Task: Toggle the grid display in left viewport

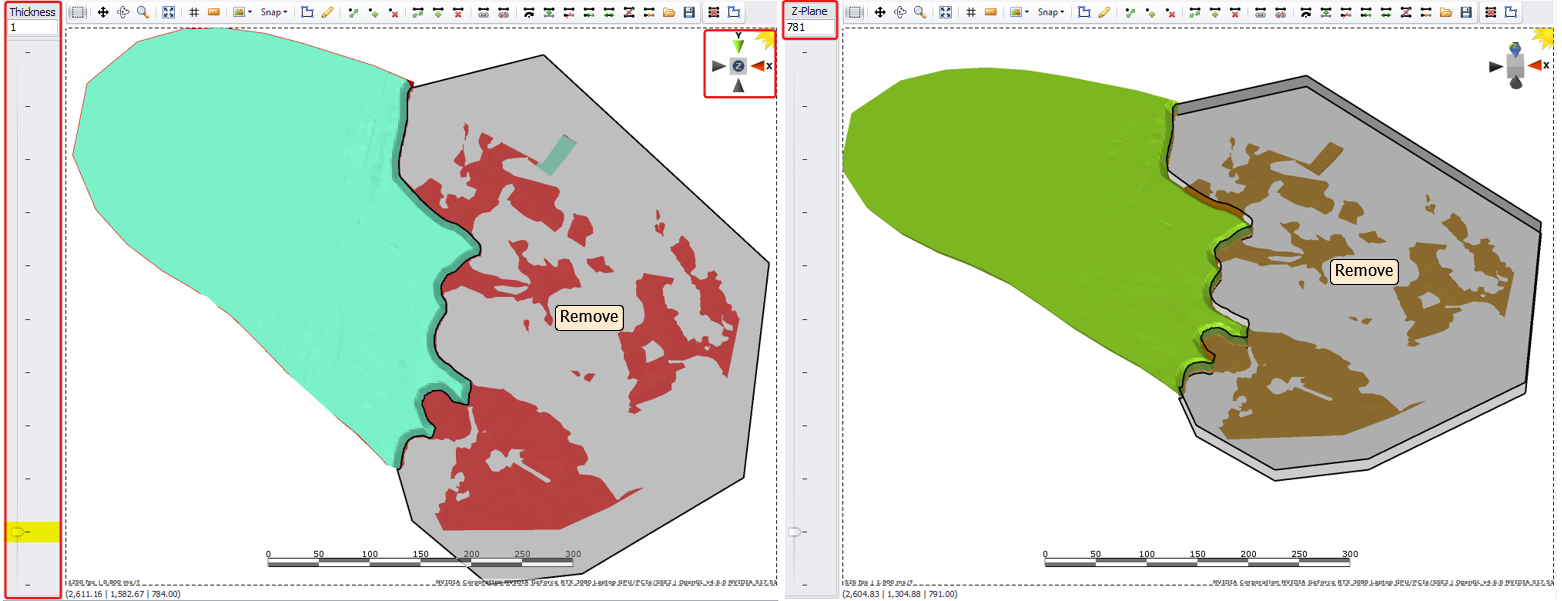Action: coord(193,12)
